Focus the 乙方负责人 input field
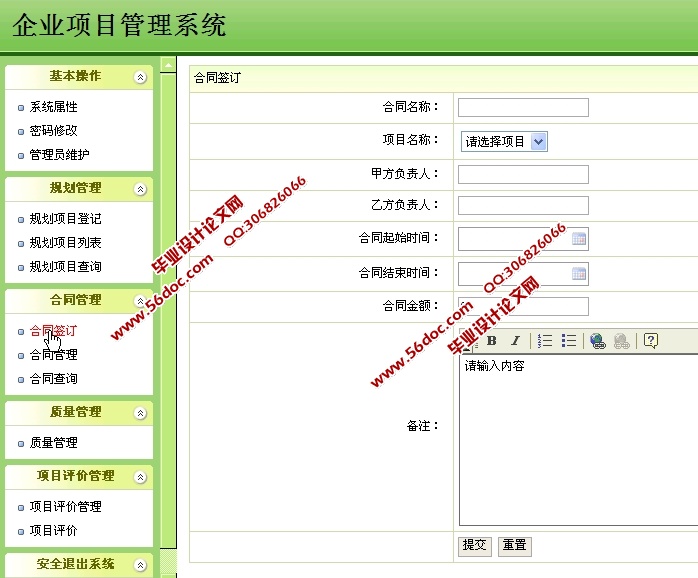This screenshot has width=698, height=578. click(x=523, y=205)
